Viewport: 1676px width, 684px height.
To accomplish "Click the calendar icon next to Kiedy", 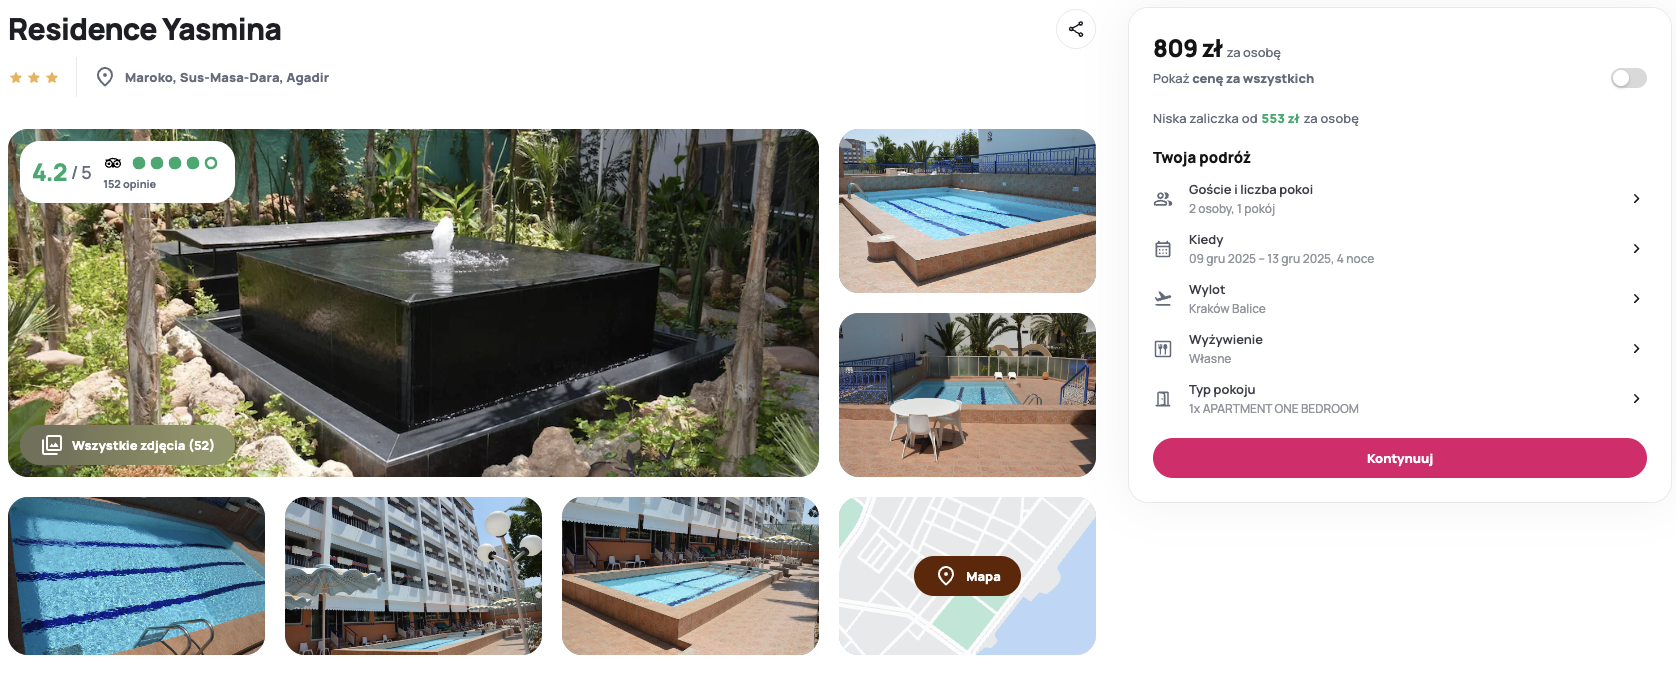I will 1163,249.
